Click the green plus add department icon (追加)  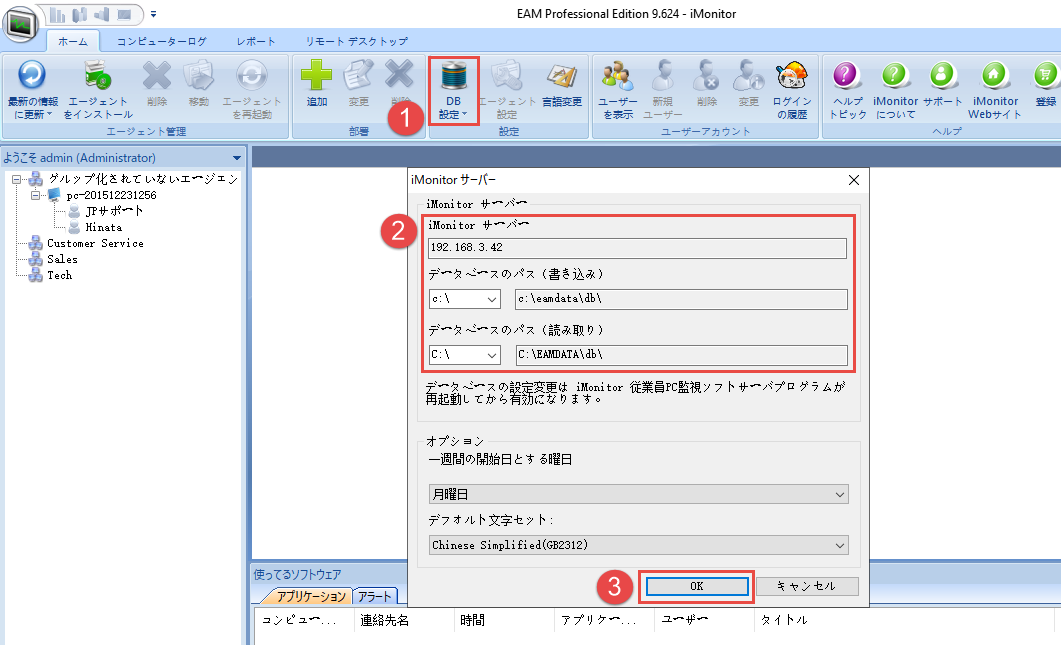(x=316, y=75)
